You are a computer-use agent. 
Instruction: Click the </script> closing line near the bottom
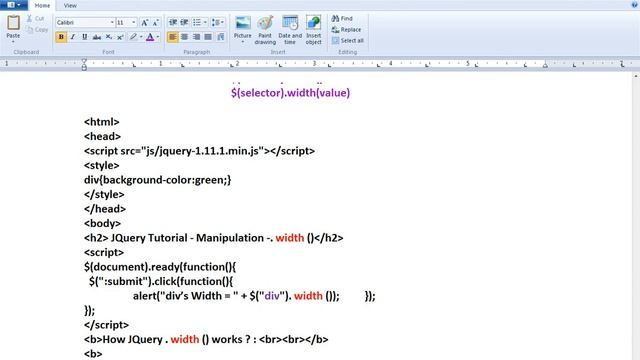tap(106, 325)
